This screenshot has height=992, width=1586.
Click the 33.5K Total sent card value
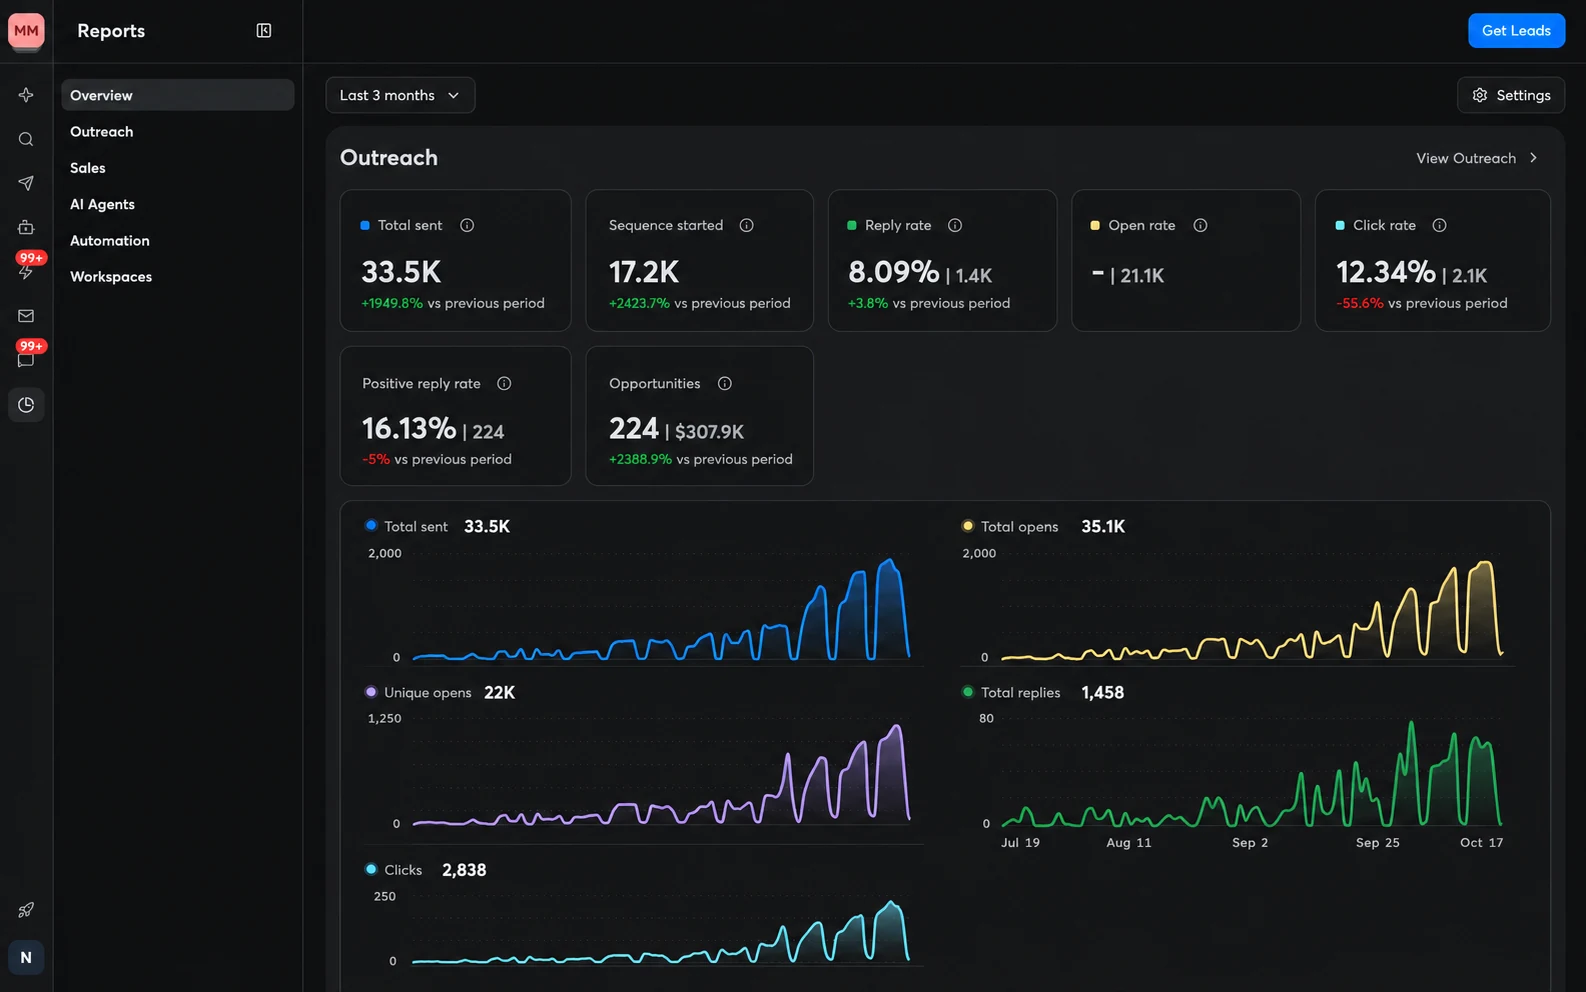[x=401, y=272]
